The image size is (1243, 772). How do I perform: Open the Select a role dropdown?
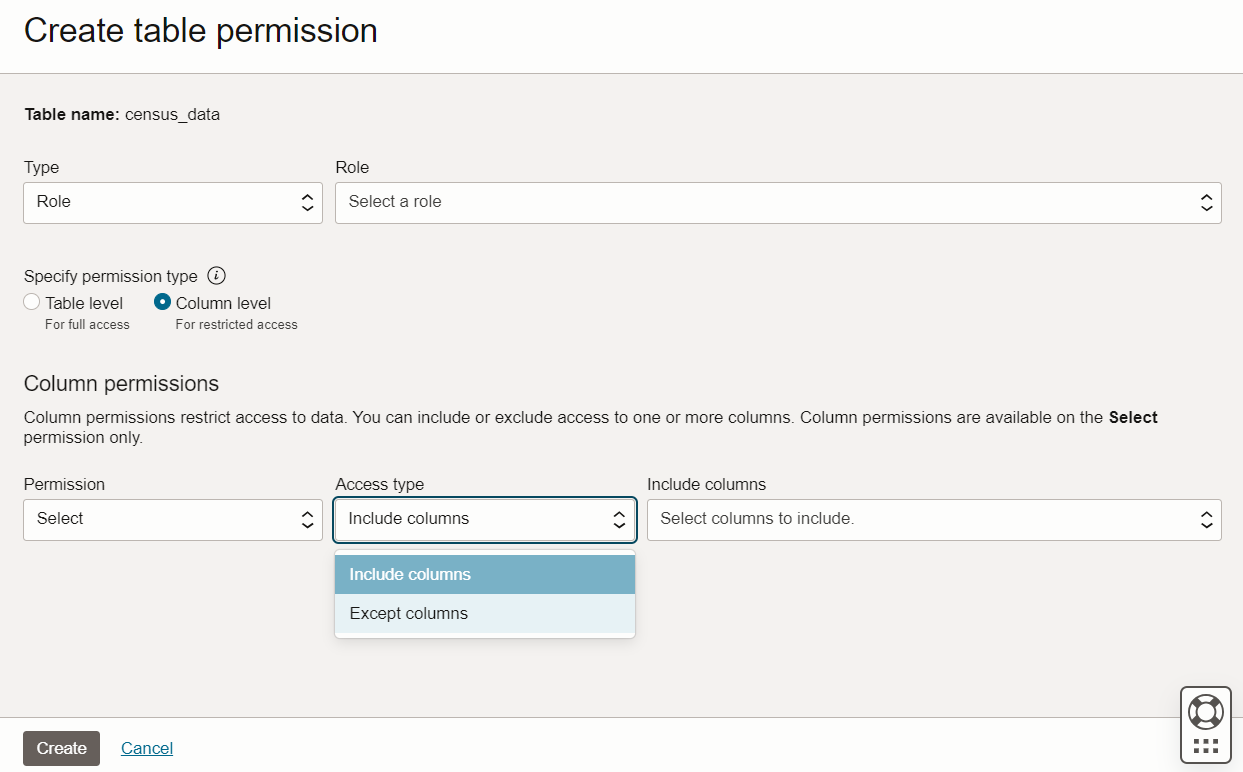780,202
